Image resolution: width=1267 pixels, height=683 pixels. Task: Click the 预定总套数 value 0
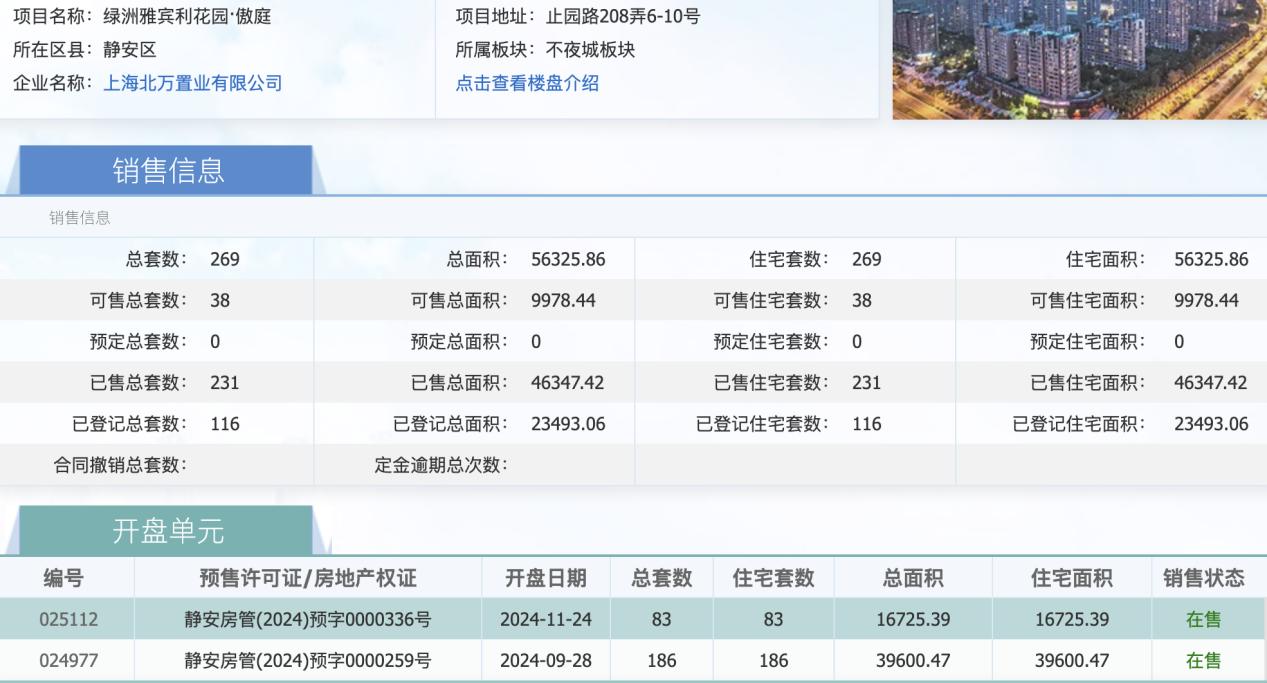[x=215, y=341]
